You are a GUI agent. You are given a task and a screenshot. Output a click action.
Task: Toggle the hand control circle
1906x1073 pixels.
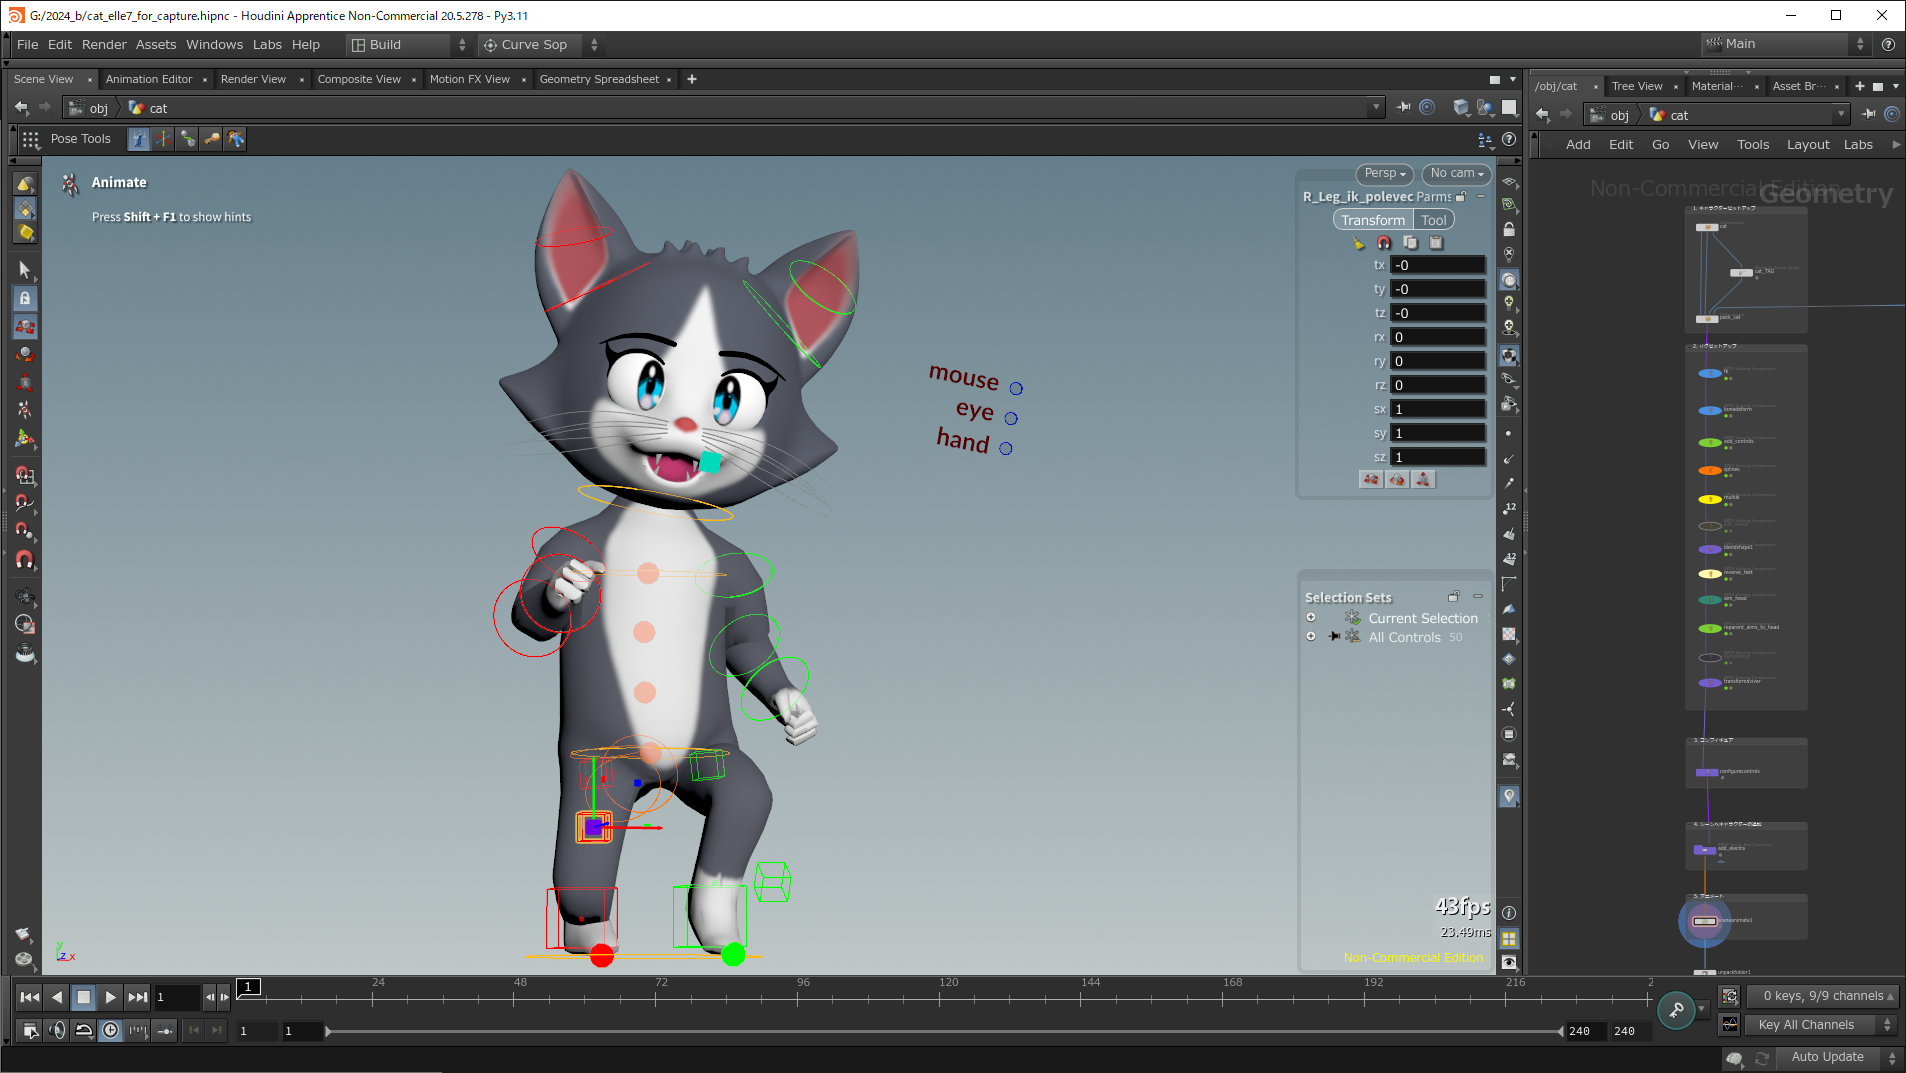click(x=1006, y=449)
